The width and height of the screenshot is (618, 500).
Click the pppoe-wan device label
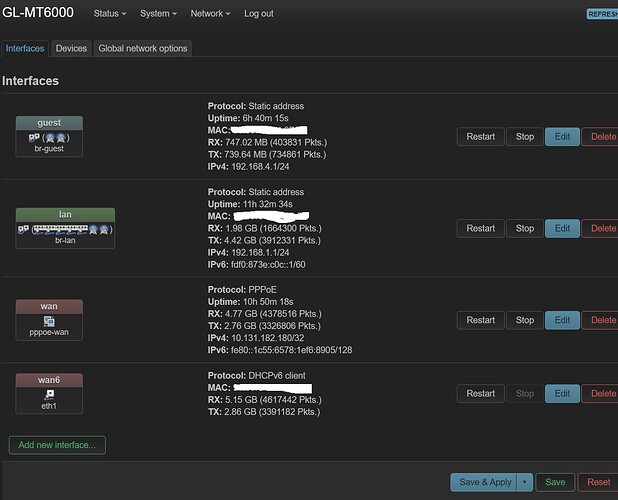coord(49,333)
